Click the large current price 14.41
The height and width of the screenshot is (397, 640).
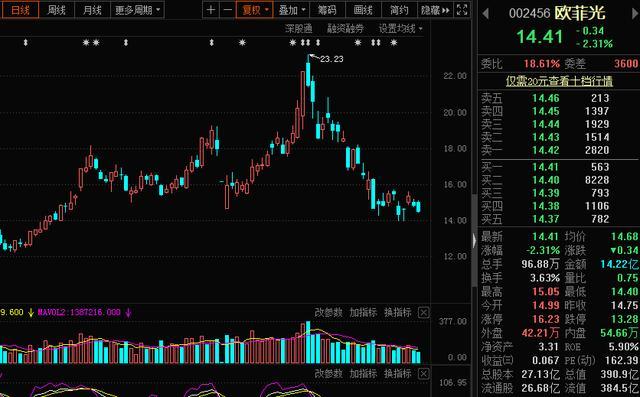tap(540, 37)
